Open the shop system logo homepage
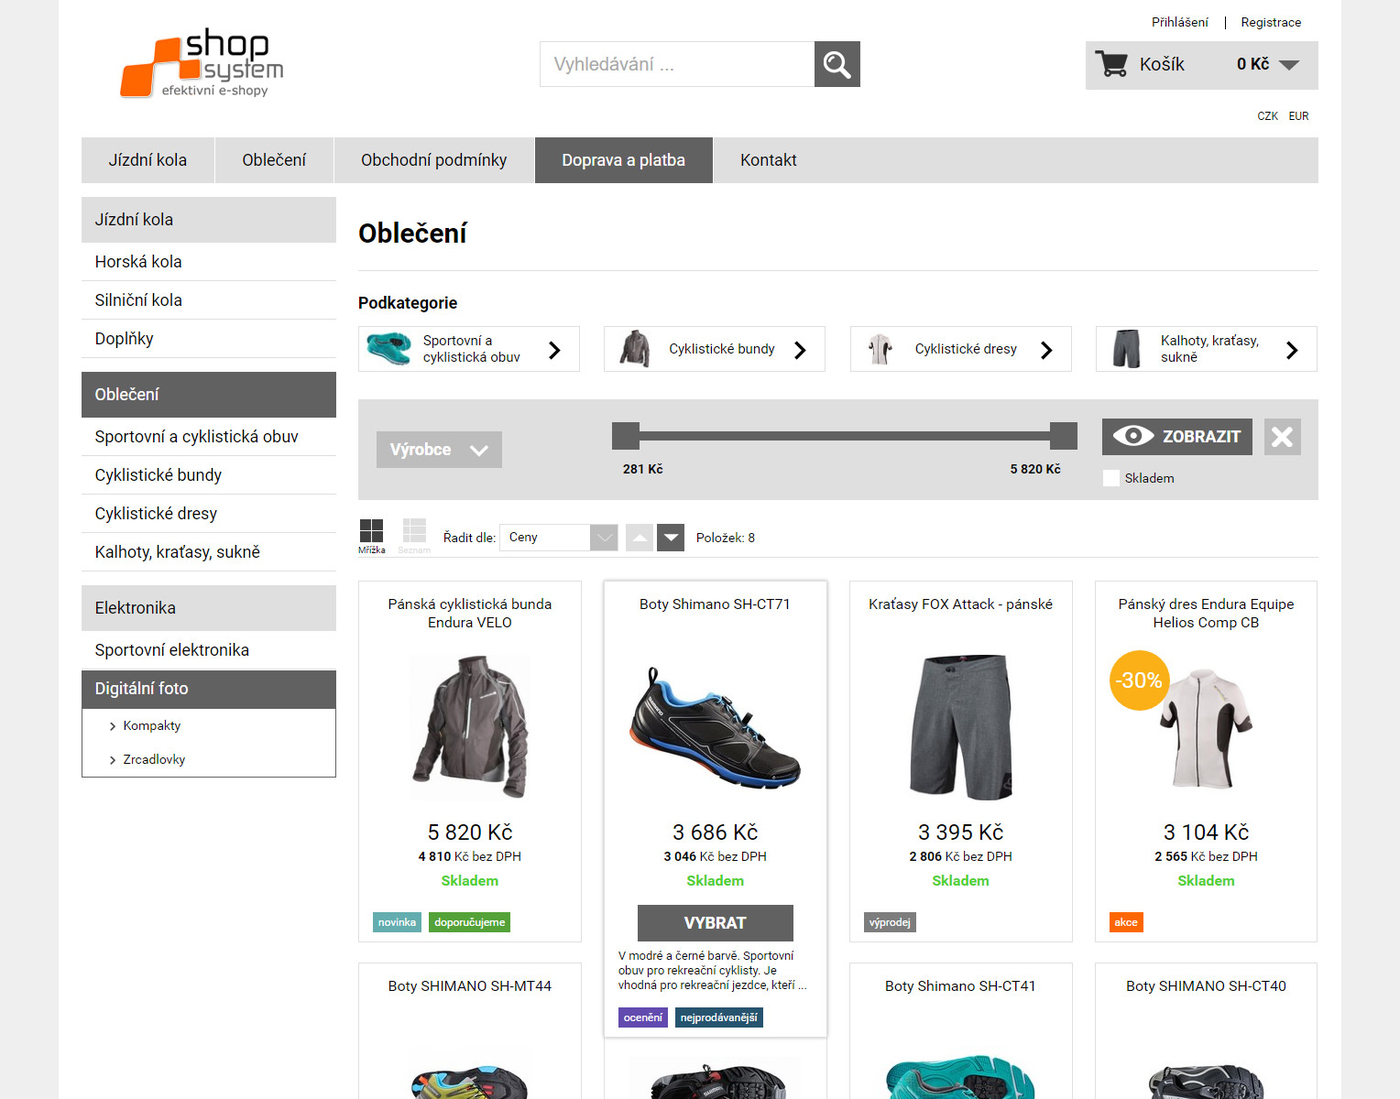 [202, 63]
